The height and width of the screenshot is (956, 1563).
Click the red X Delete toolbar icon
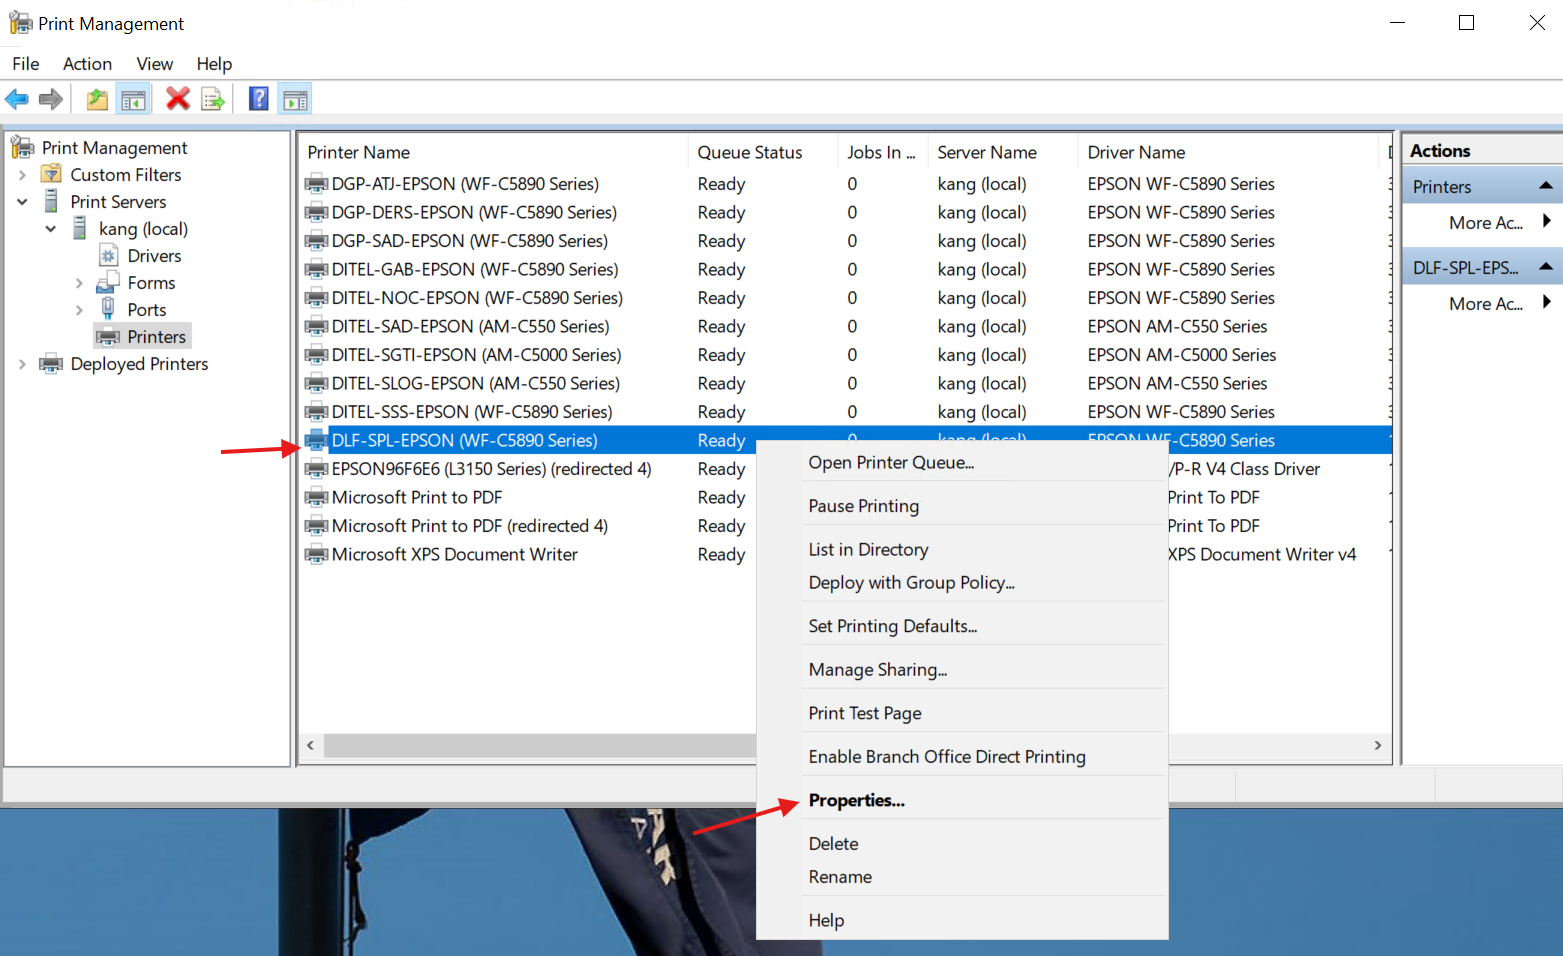(178, 99)
